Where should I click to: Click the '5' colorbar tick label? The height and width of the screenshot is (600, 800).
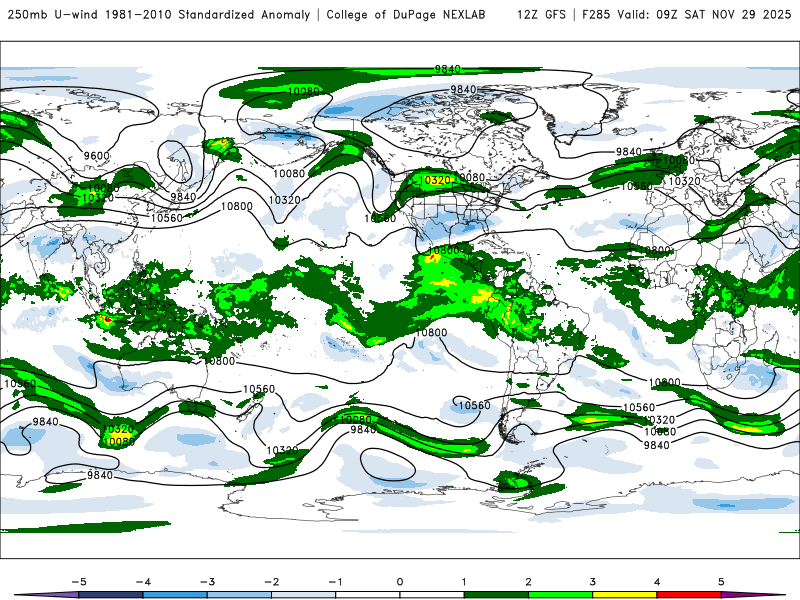pos(721,582)
